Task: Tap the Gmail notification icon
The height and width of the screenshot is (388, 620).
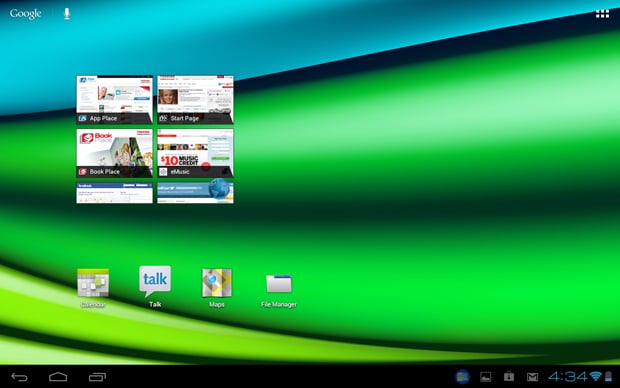Action: 533,377
